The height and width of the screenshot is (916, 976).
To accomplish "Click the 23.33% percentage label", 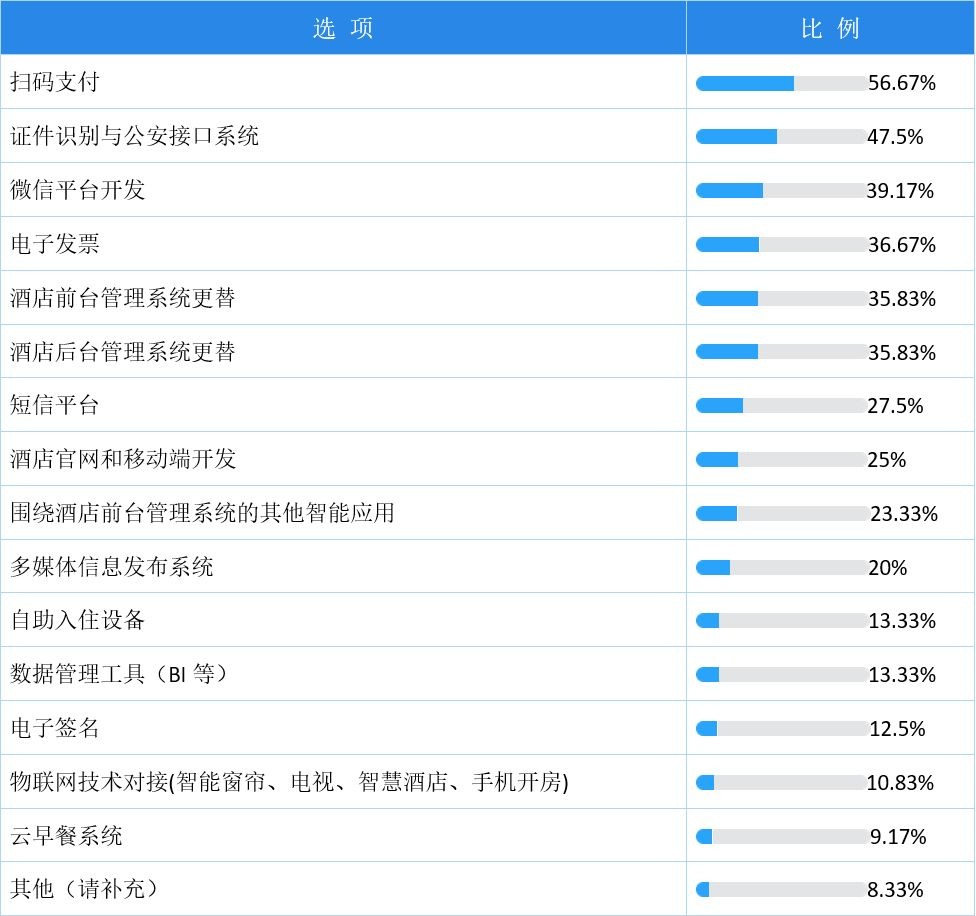I will point(904,514).
